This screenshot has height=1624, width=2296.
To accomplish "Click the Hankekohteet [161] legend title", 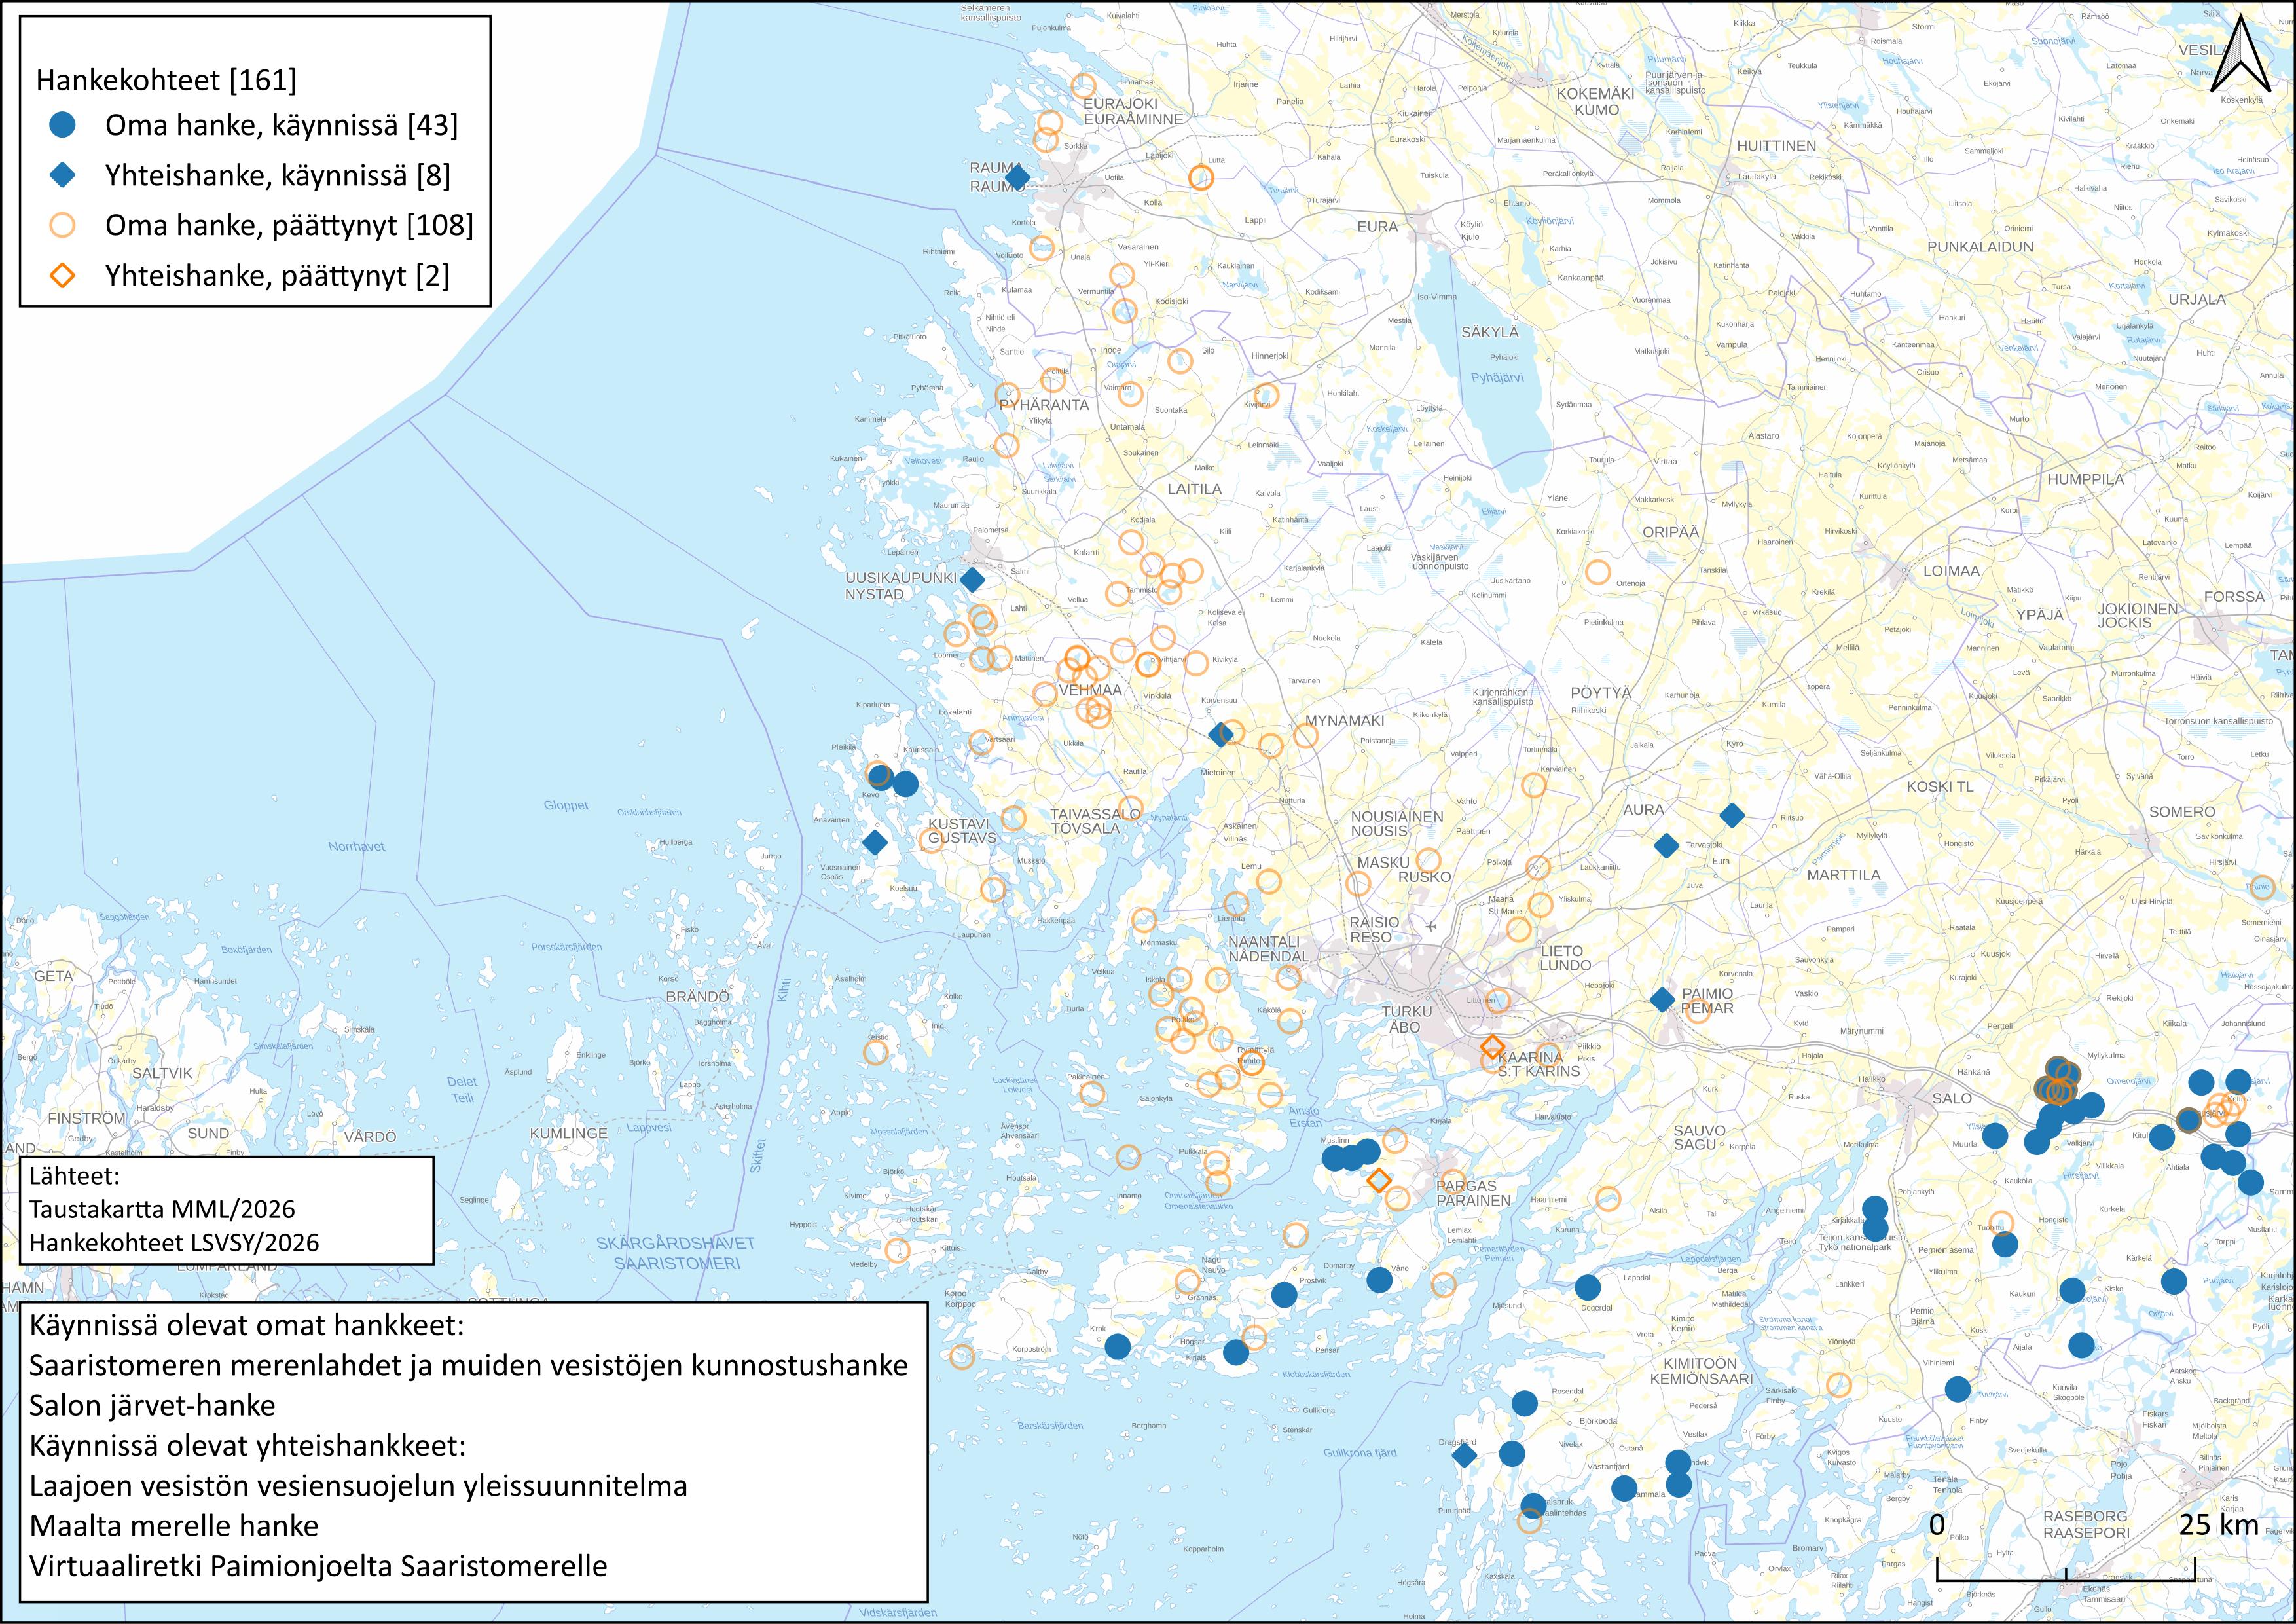I will click(166, 80).
